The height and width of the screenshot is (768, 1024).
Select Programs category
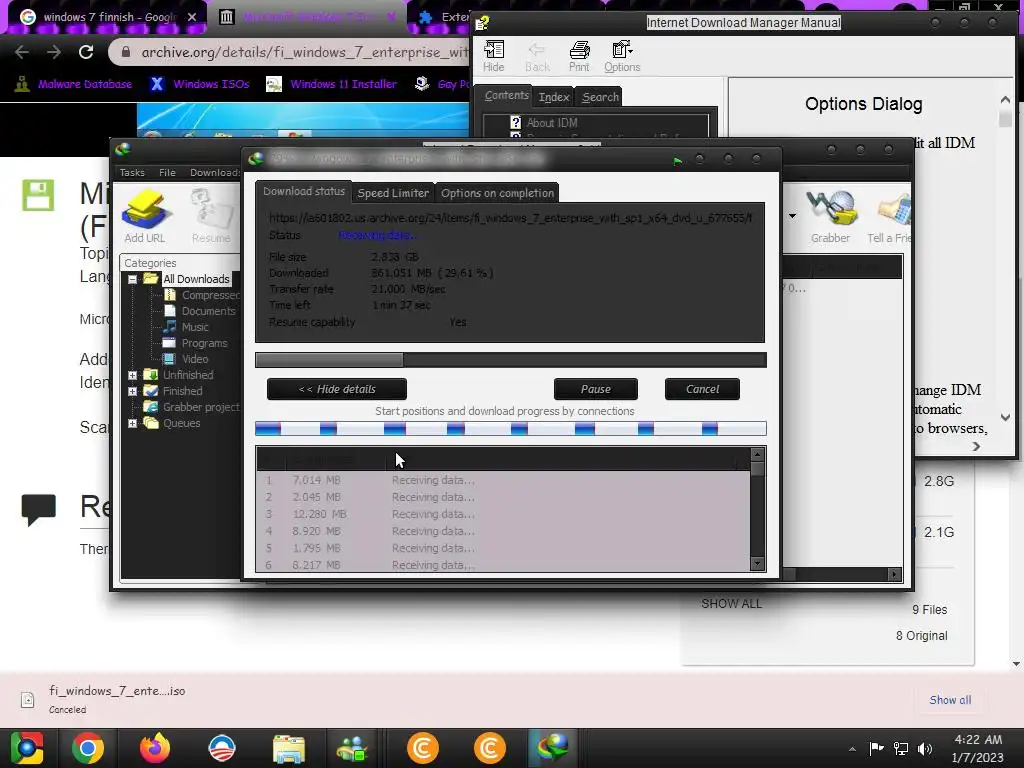204,343
